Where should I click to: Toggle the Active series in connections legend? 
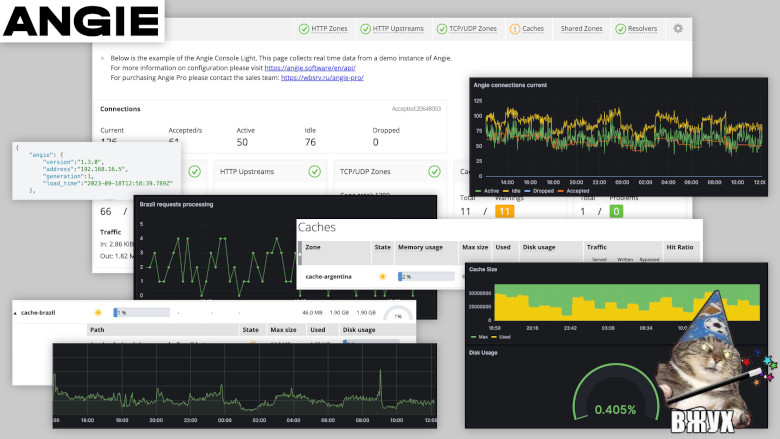488,190
